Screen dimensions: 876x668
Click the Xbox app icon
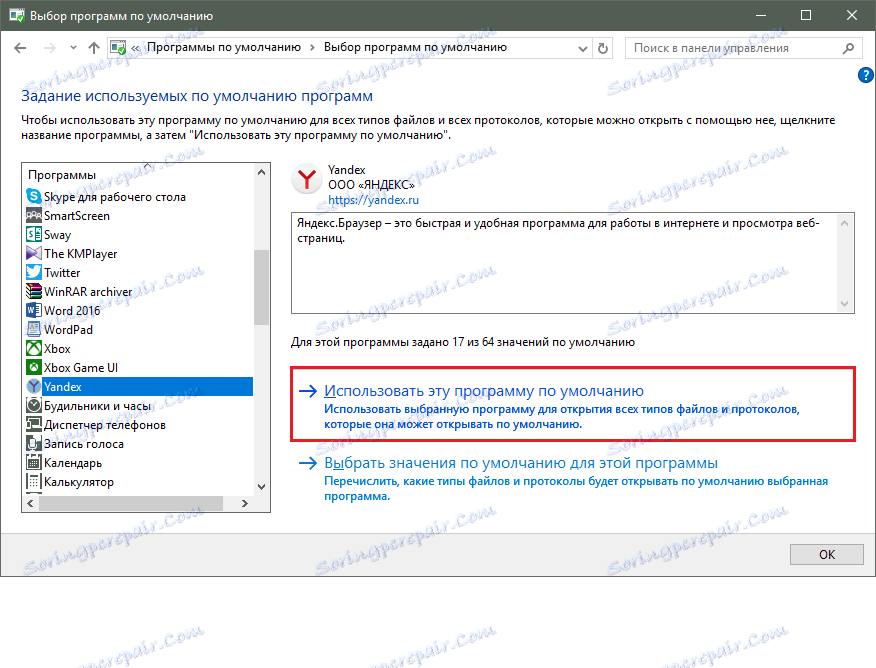(34, 349)
